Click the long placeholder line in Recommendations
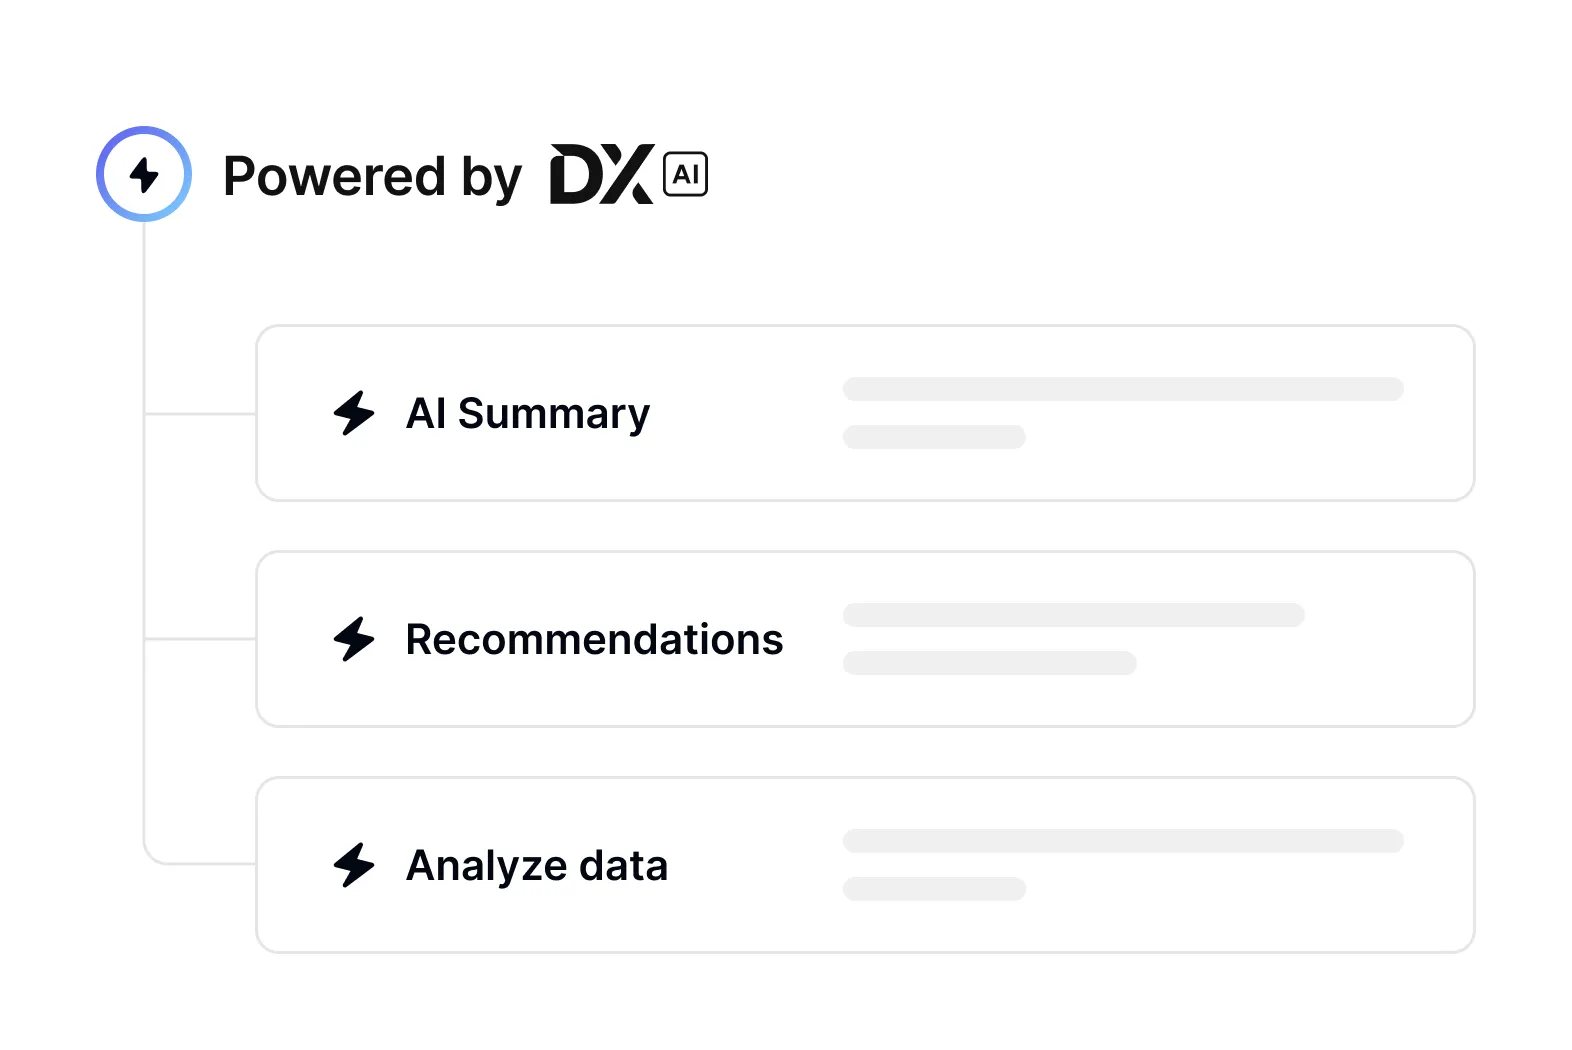Viewport: 1572px width, 1050px height. point(1074,615)
